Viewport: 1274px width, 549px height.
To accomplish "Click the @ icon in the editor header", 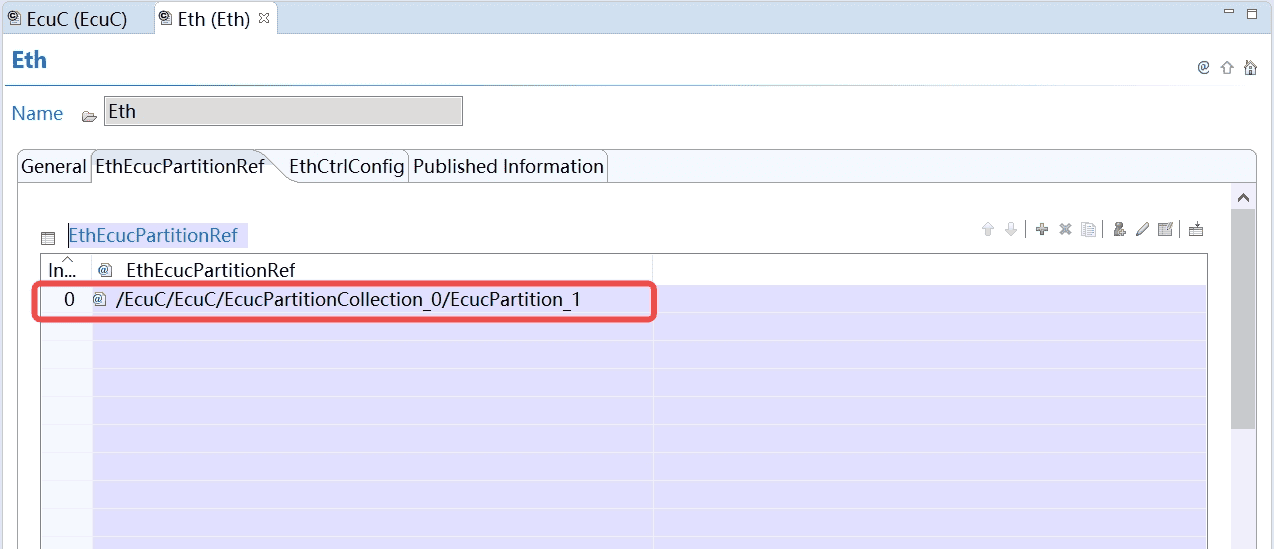I will [1204, 68].
